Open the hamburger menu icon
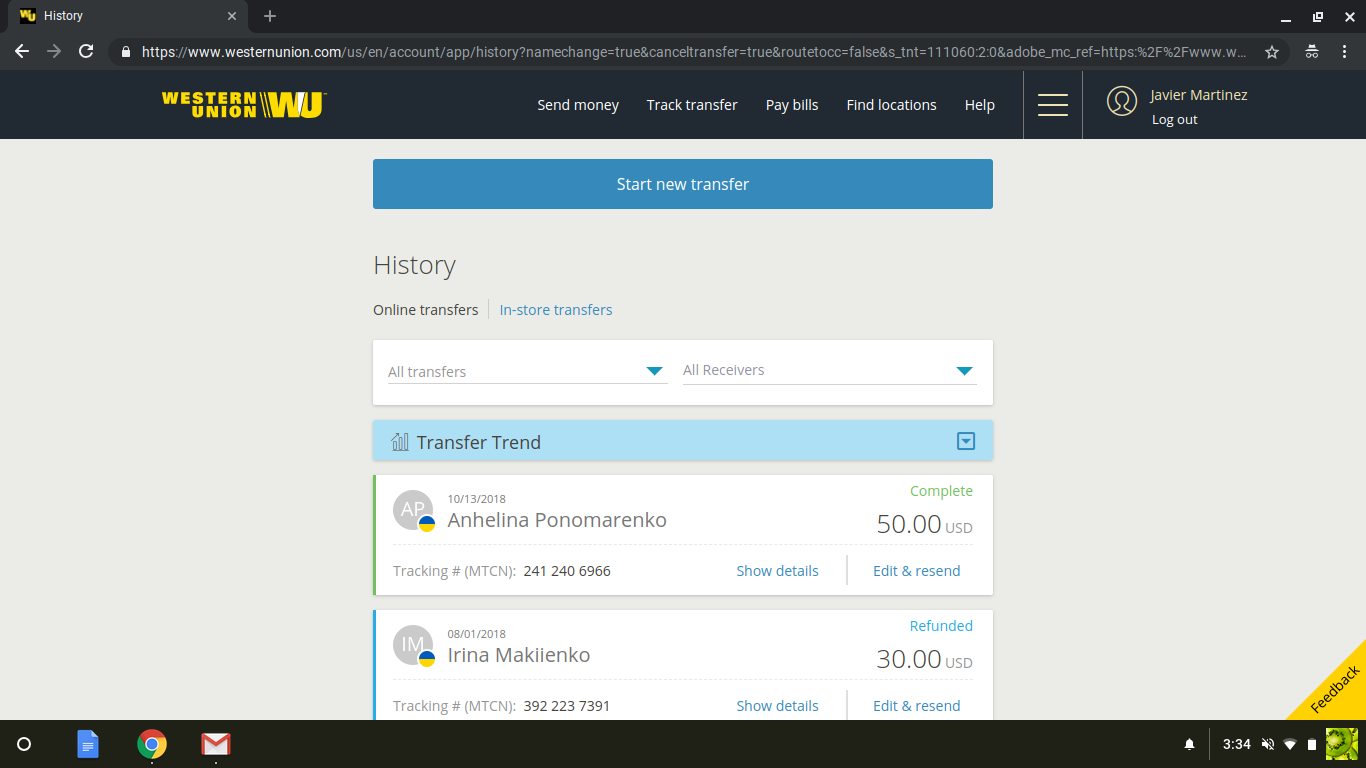The height and width of the screenshot is (768, 1366). coord(1052,105)
